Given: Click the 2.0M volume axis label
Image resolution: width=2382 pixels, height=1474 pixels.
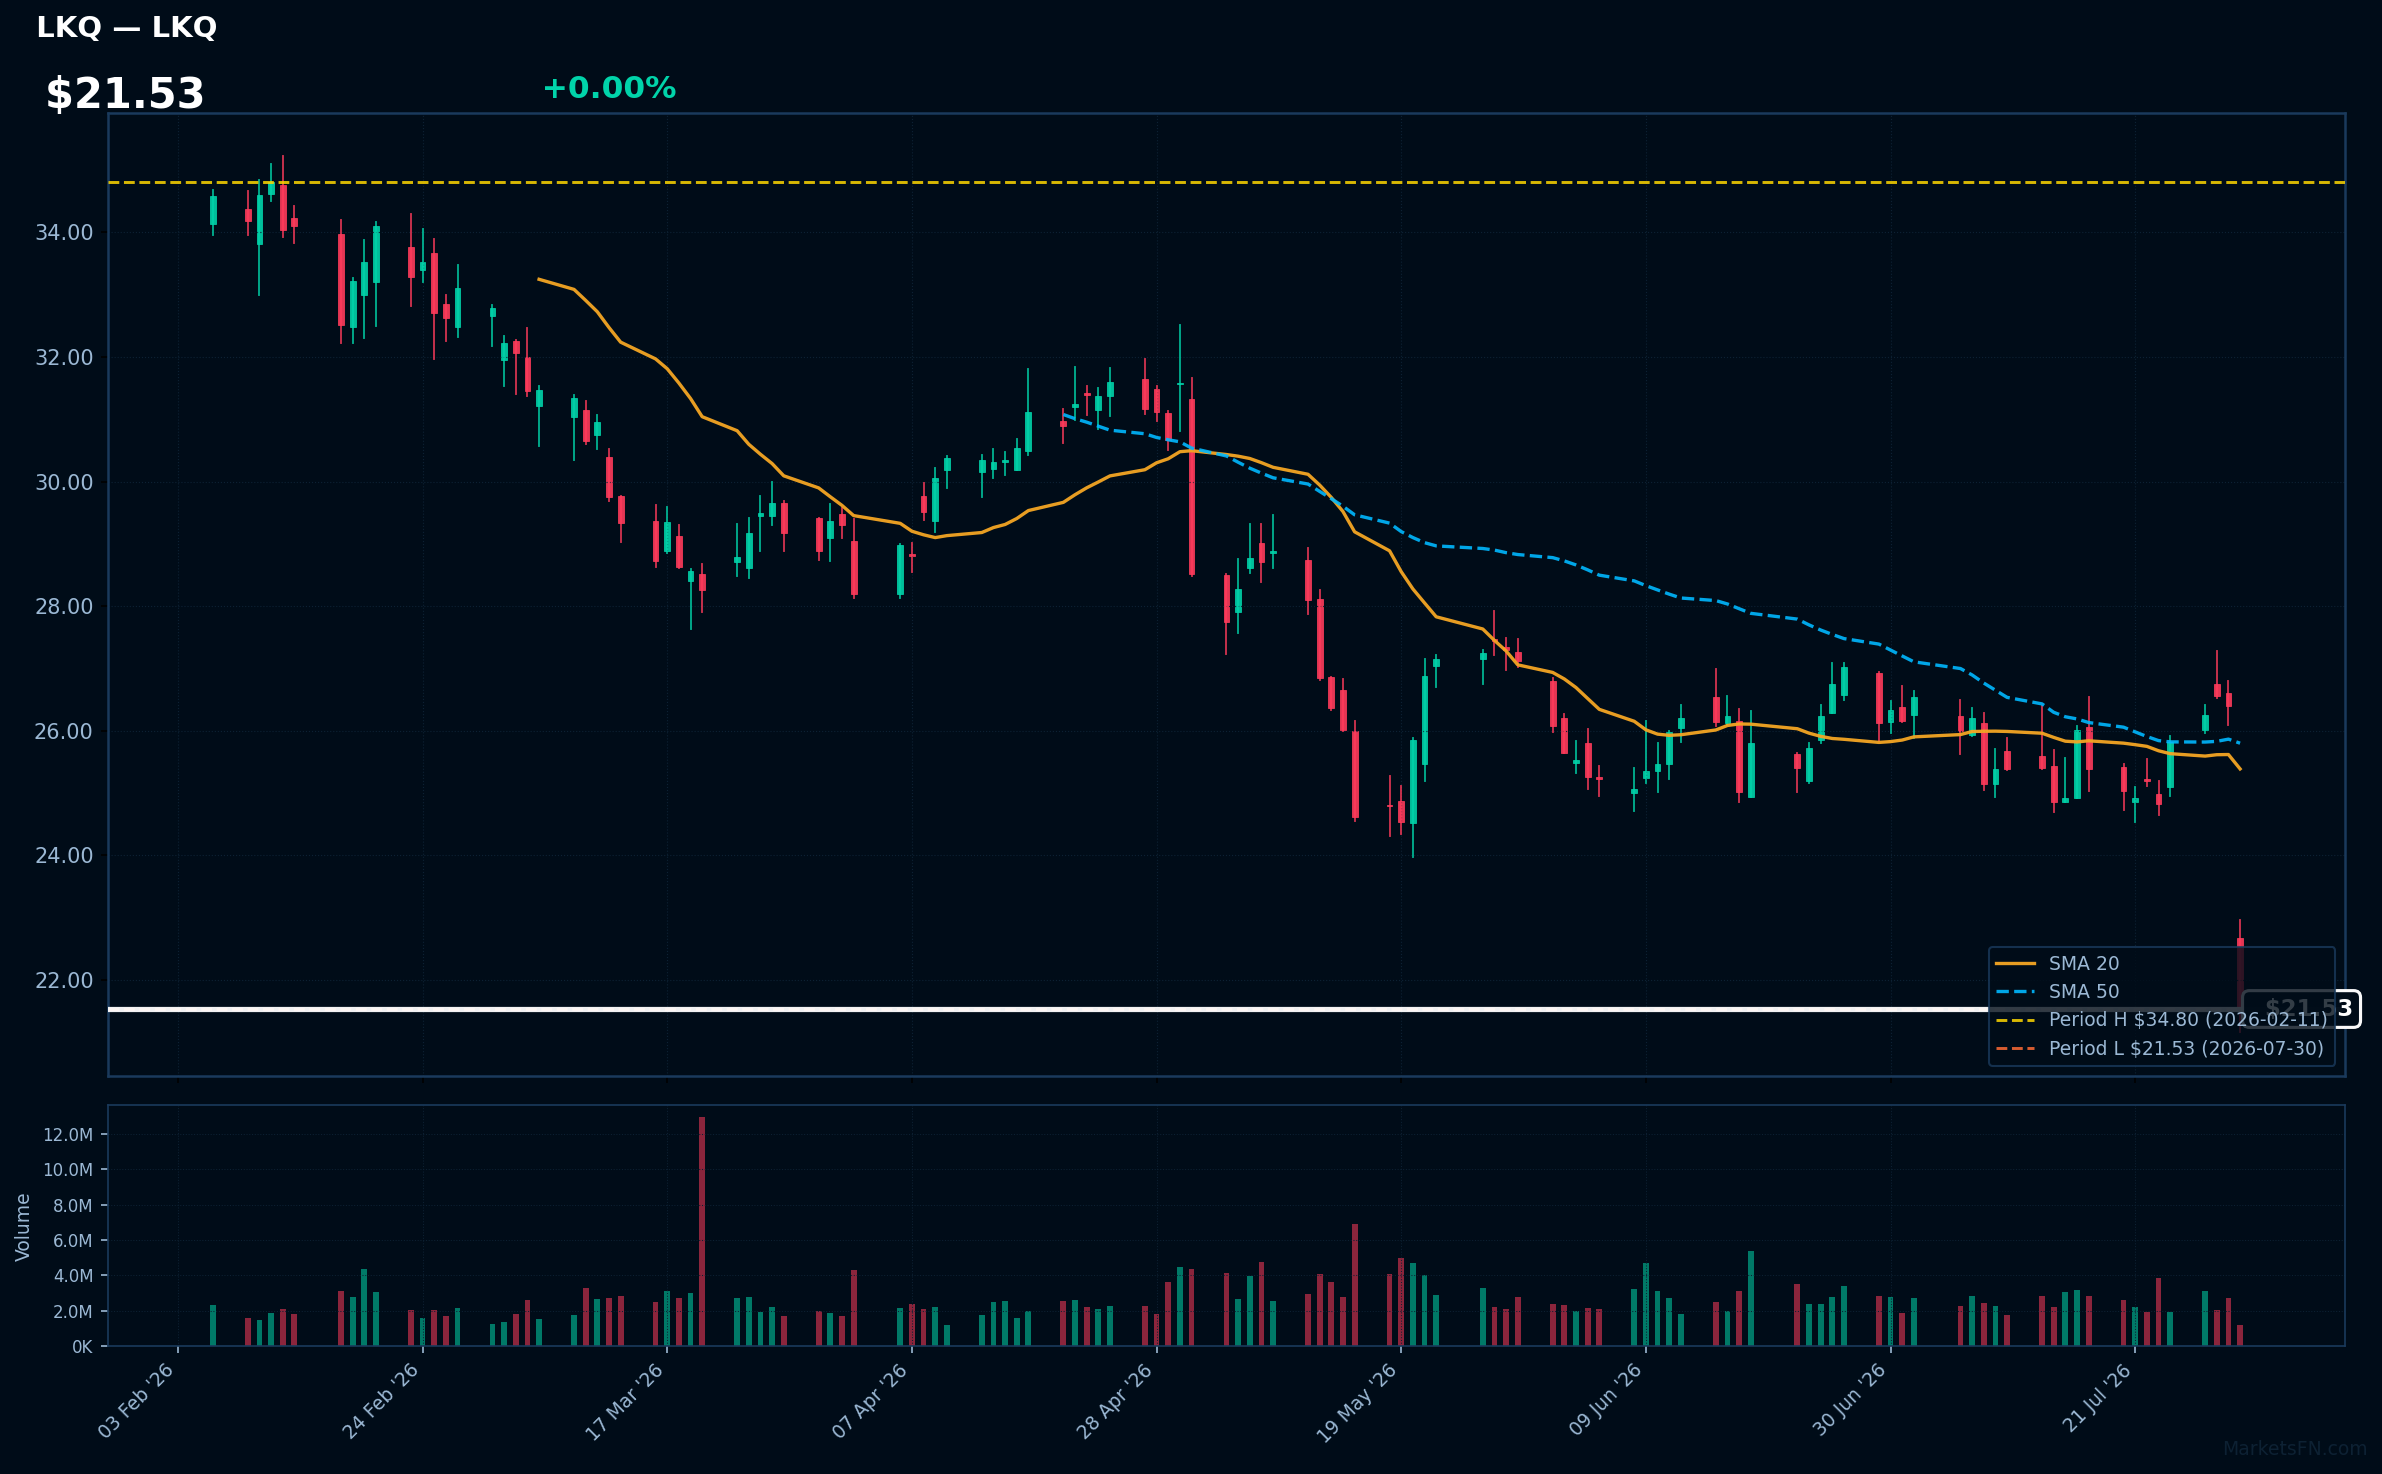Looking at the screenshot, I should 73,1312.
